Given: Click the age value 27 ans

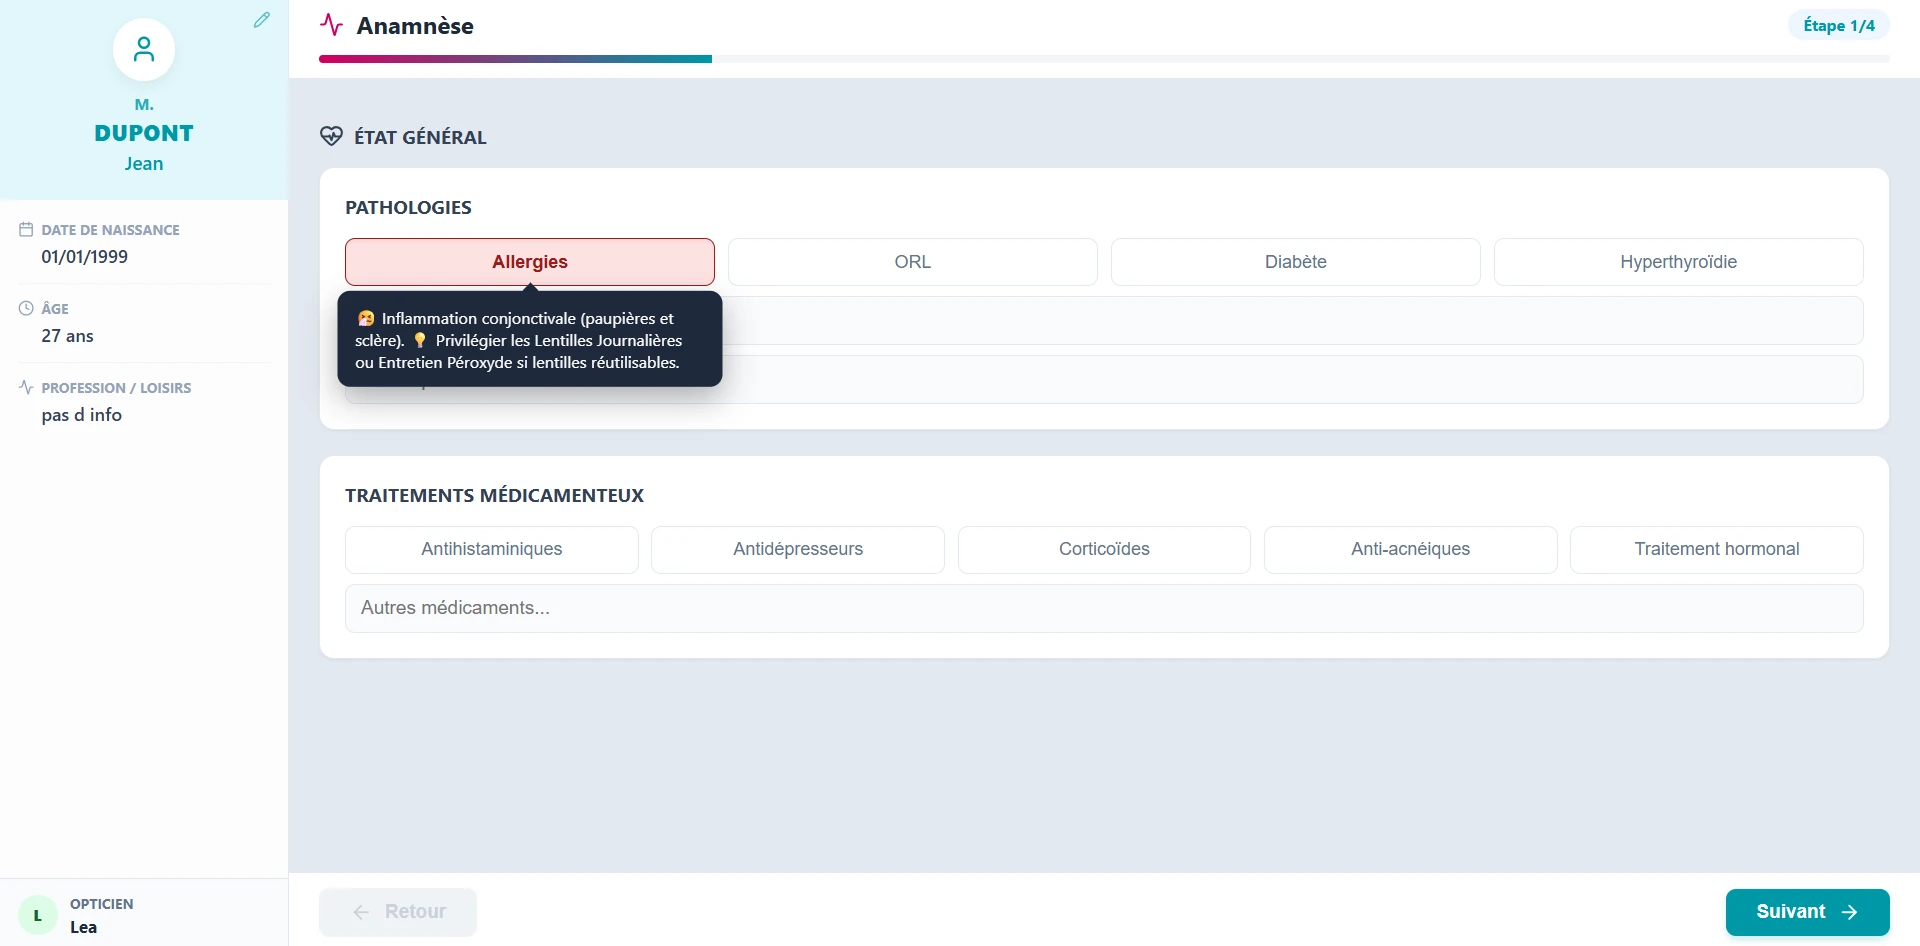Looking at the screenshot, I should (67, 336).
